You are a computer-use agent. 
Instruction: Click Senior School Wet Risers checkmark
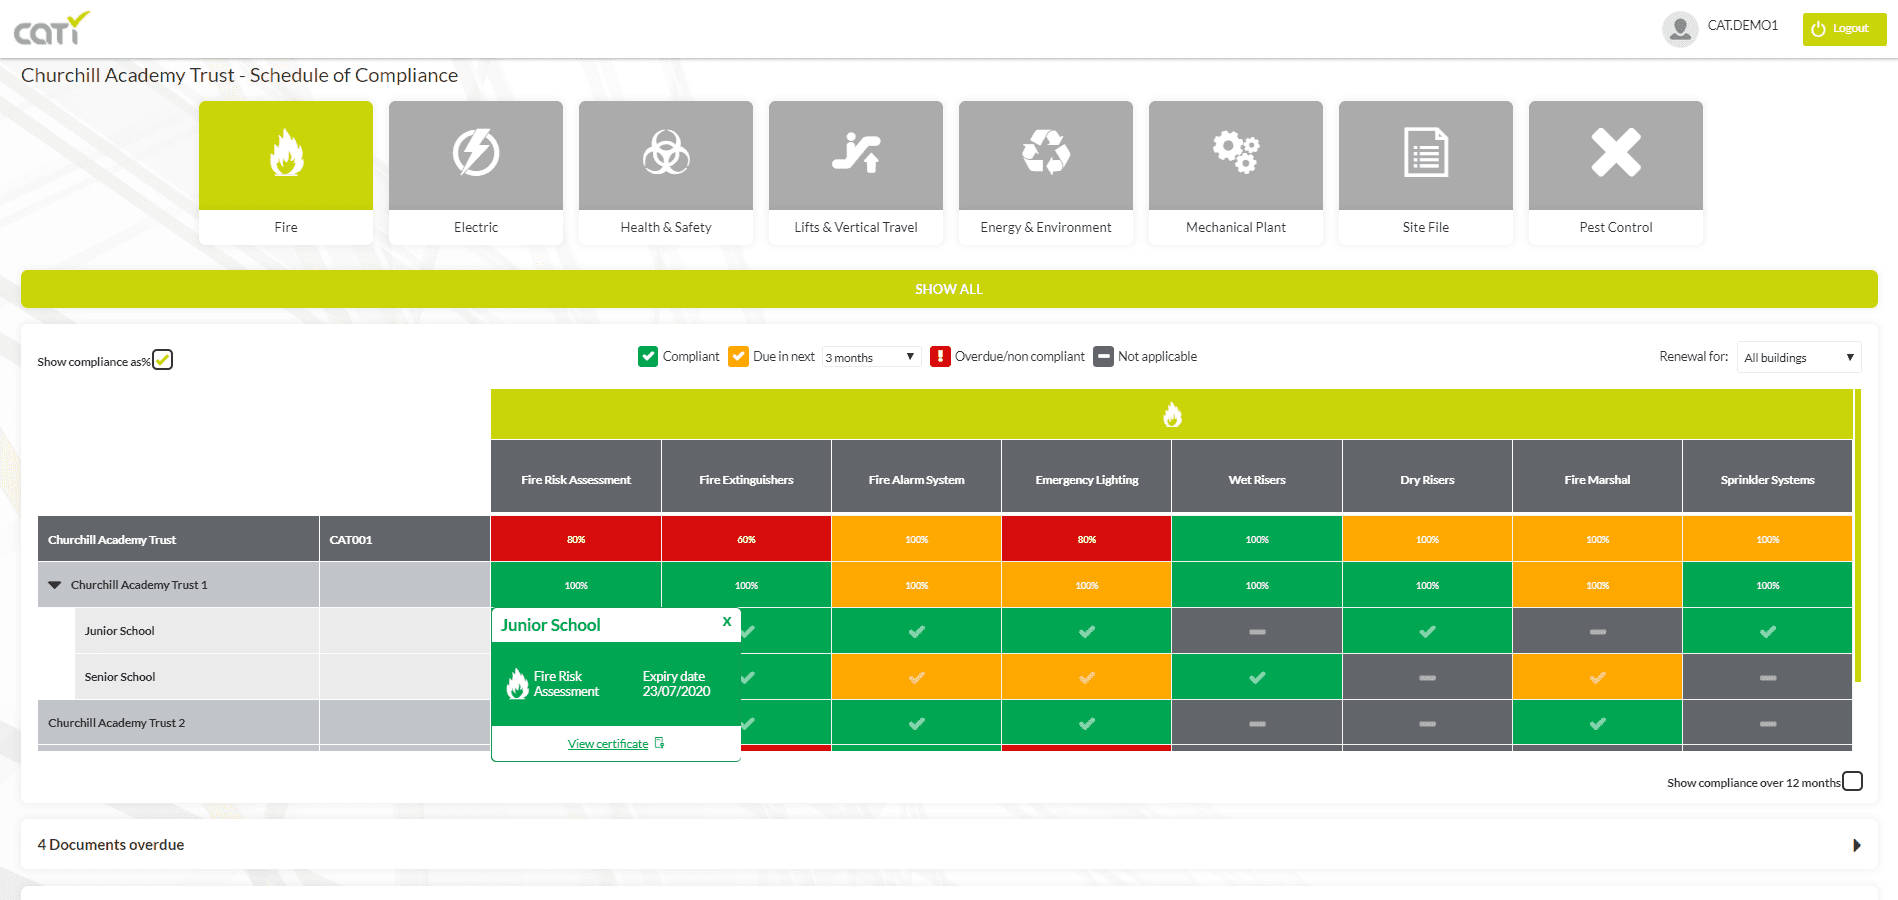pyautogui.click(x=1257, y=677)
